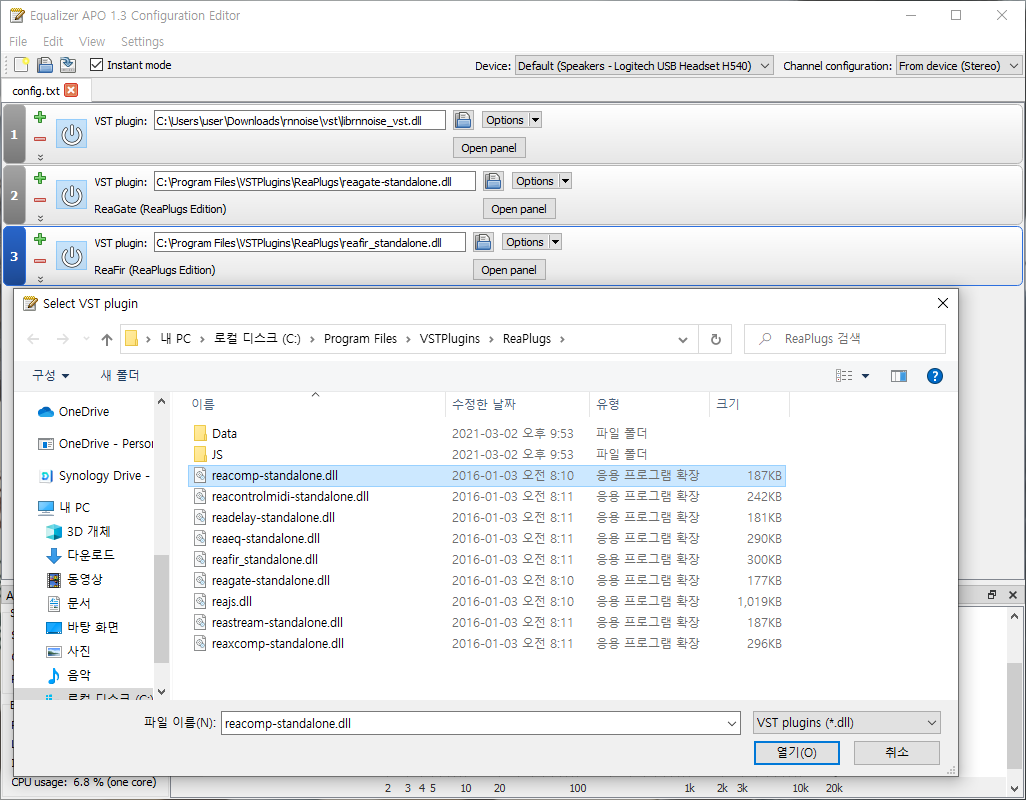The height and width of the screenshot is (800, 1026).
Task: Open Channel configuration dropdown
Action: (x=958, y=65)
